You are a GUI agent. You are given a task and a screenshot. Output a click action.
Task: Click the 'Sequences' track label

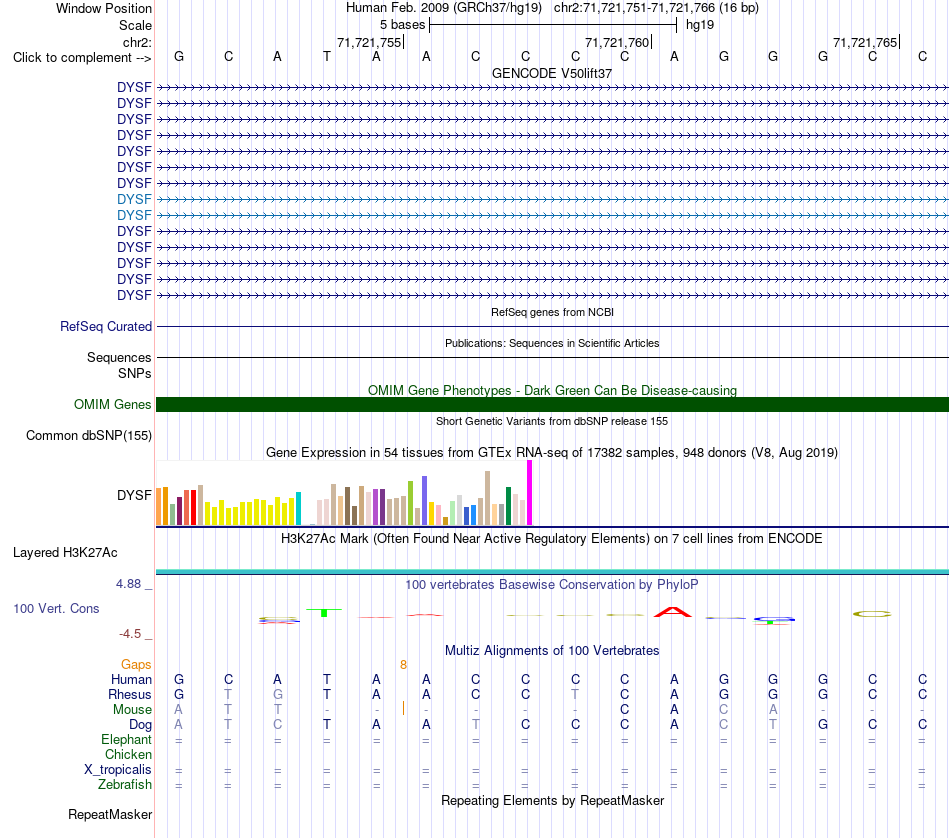pyautogui.click(x=119, y=357)
